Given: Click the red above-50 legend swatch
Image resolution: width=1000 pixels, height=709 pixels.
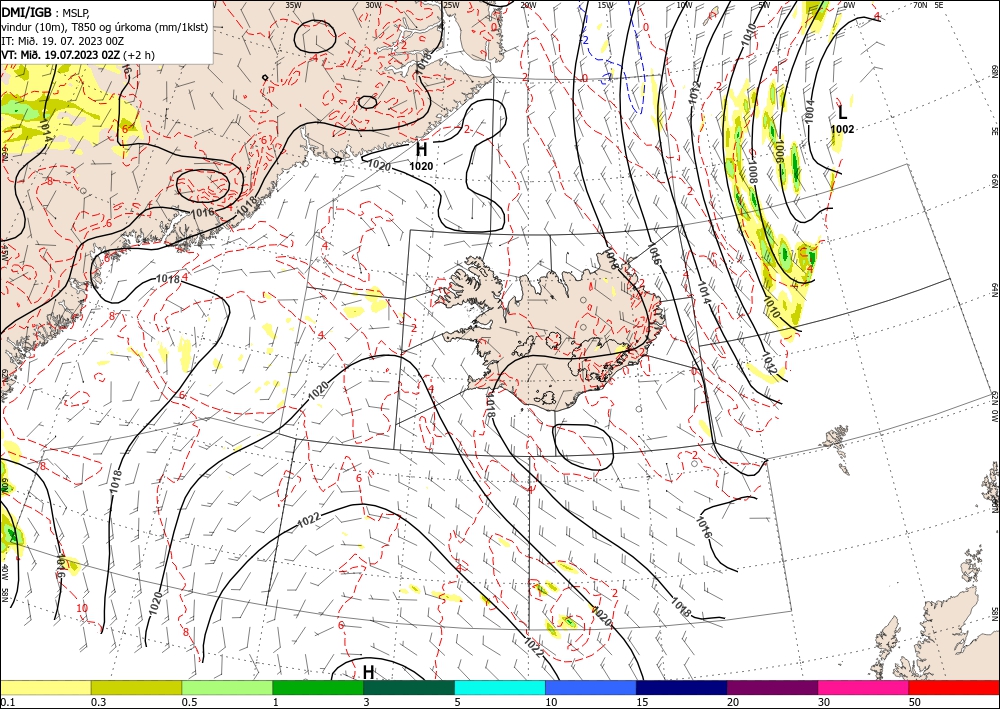Looking at the screenshot, I should 954,687.
